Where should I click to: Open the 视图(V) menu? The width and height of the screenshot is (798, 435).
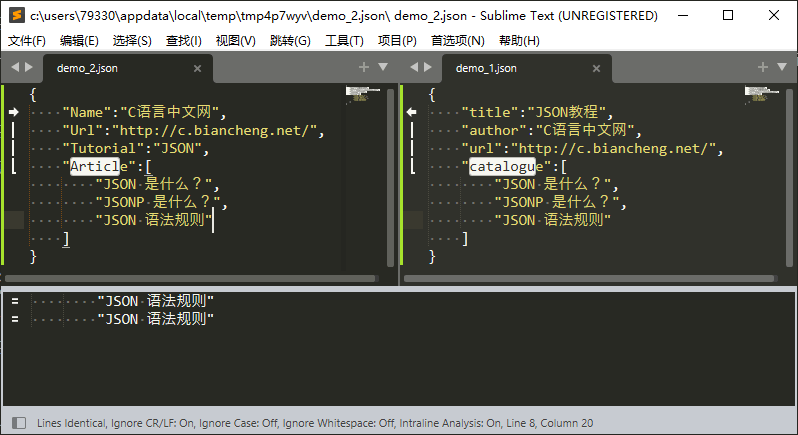[235, 41]
